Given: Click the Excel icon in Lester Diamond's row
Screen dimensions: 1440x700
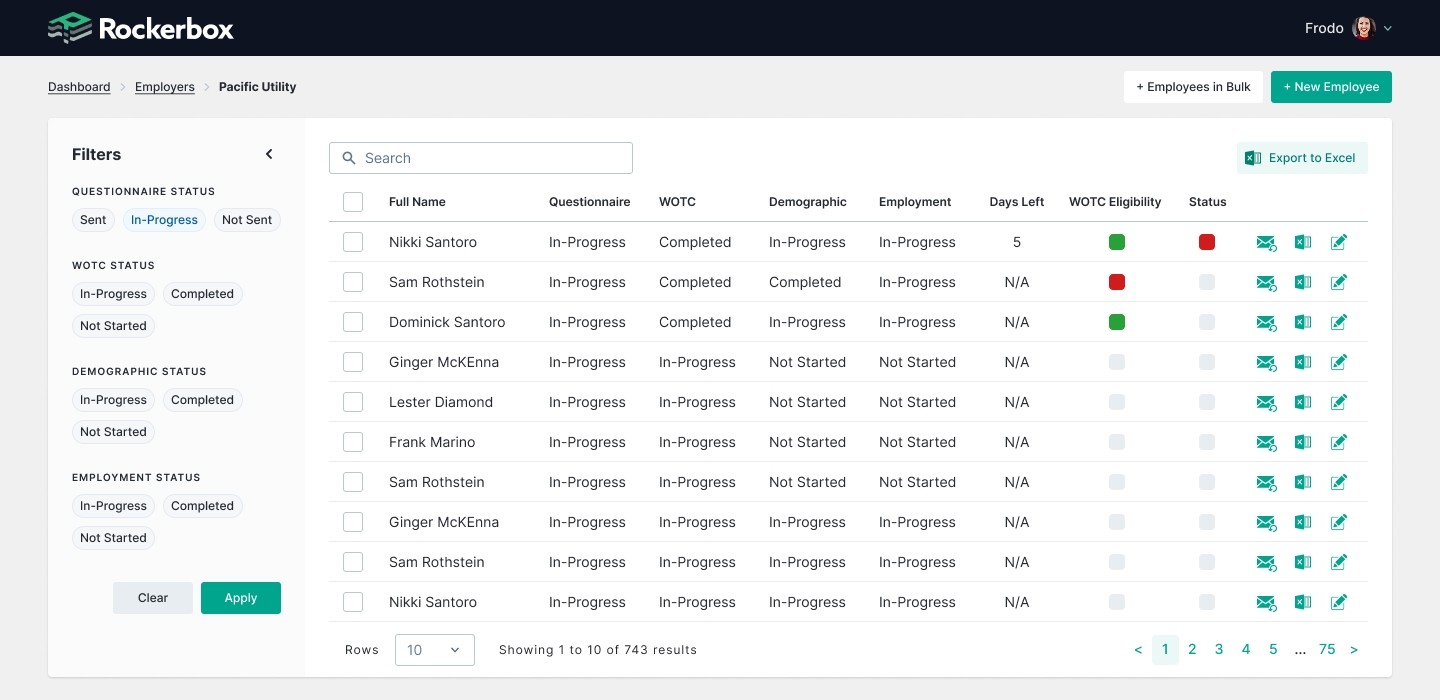Looking at the screenshot, I should coord(1303,402).
